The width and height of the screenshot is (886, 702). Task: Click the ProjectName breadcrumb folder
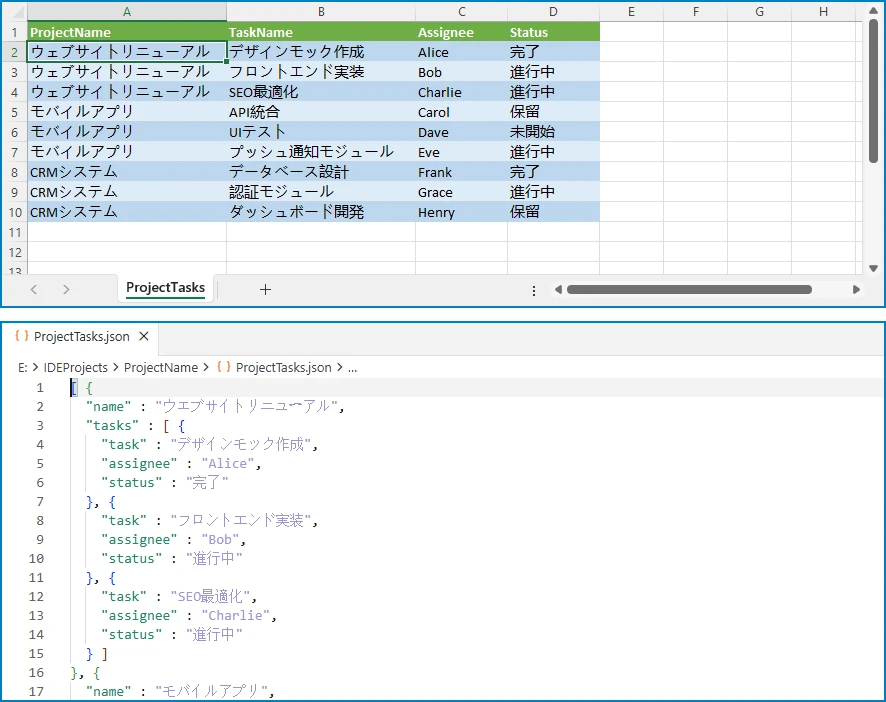point(161,367)
